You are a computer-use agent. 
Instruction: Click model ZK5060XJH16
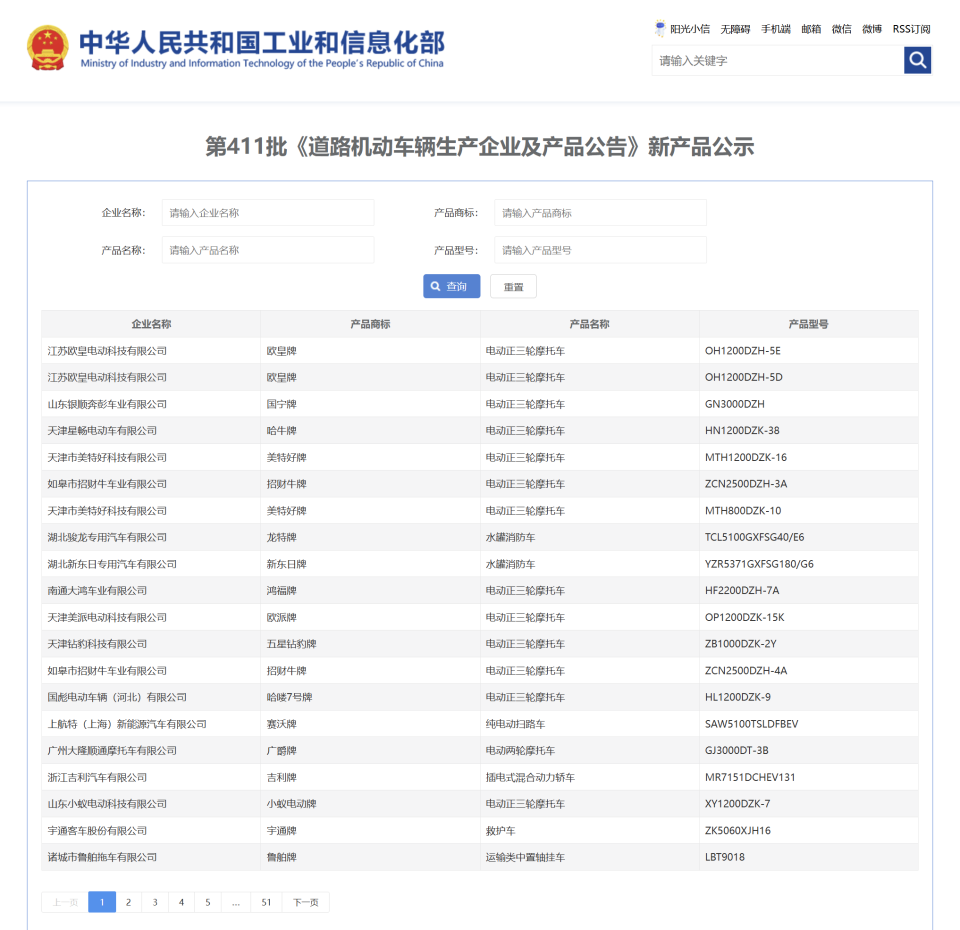coord(738,830)
